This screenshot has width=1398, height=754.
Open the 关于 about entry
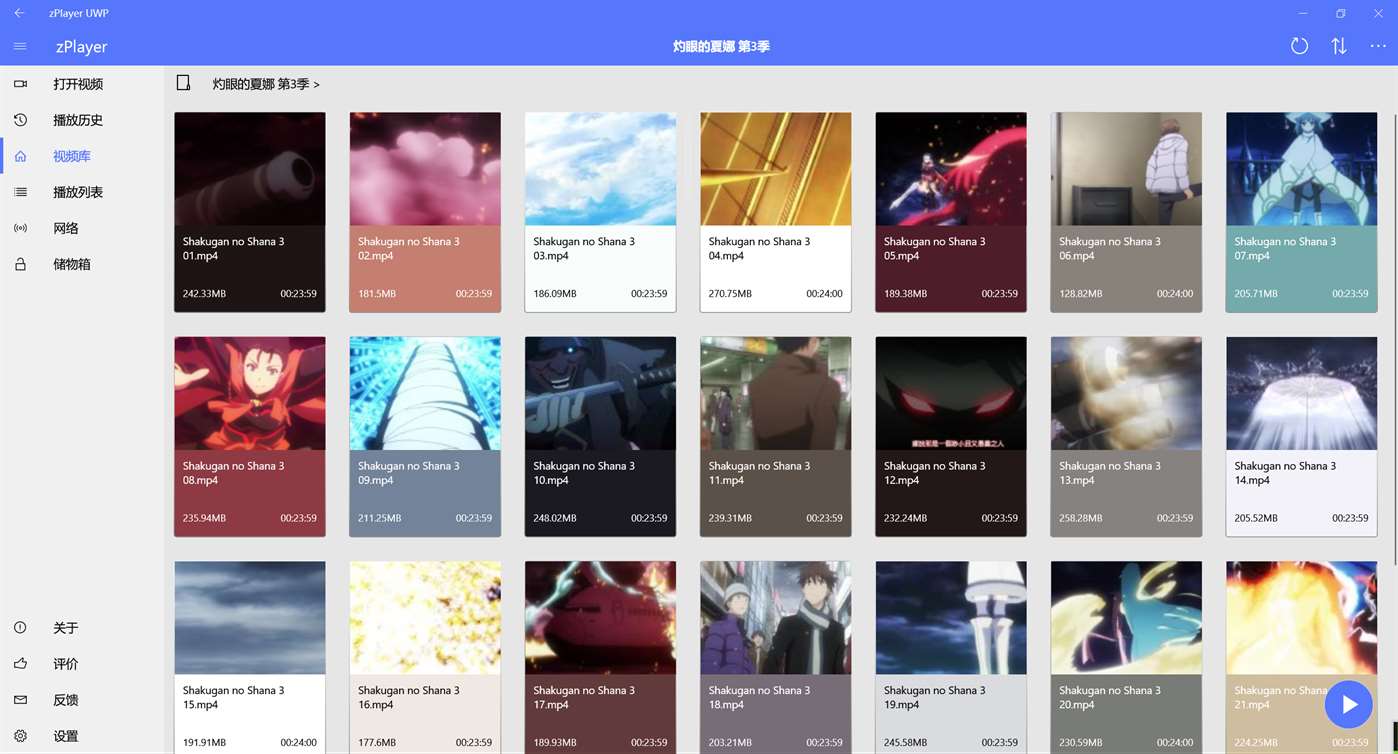[20, 627]
